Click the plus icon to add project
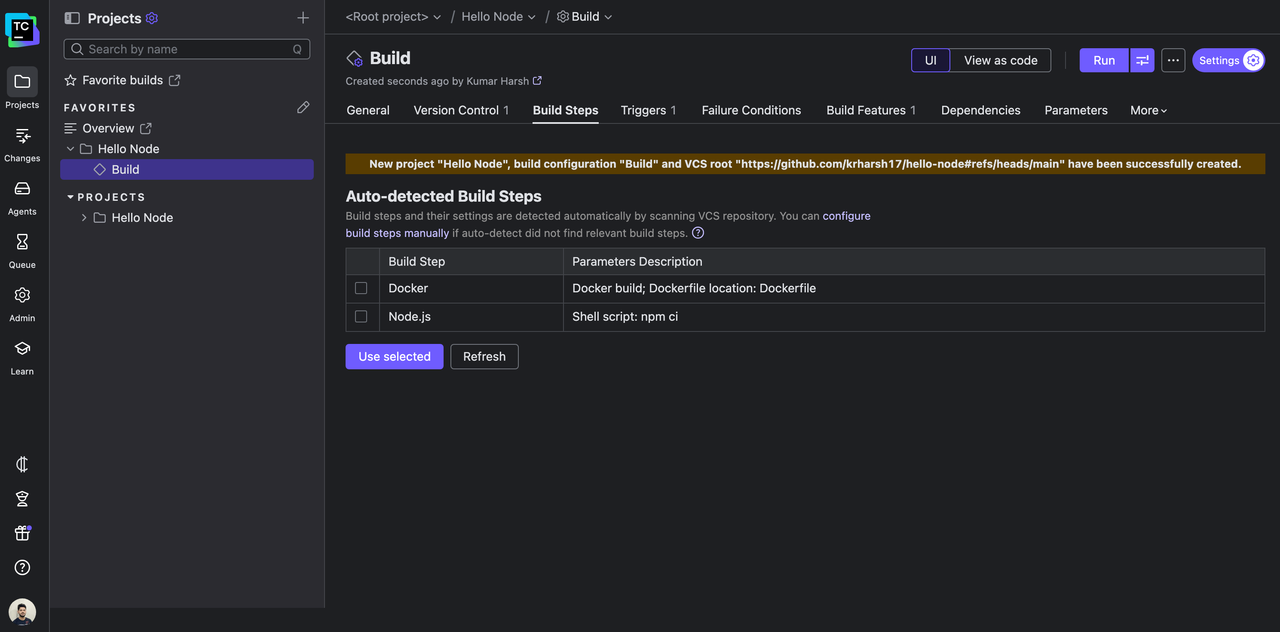Viewport: 1280px width, 632px height. tap(303, 18)
